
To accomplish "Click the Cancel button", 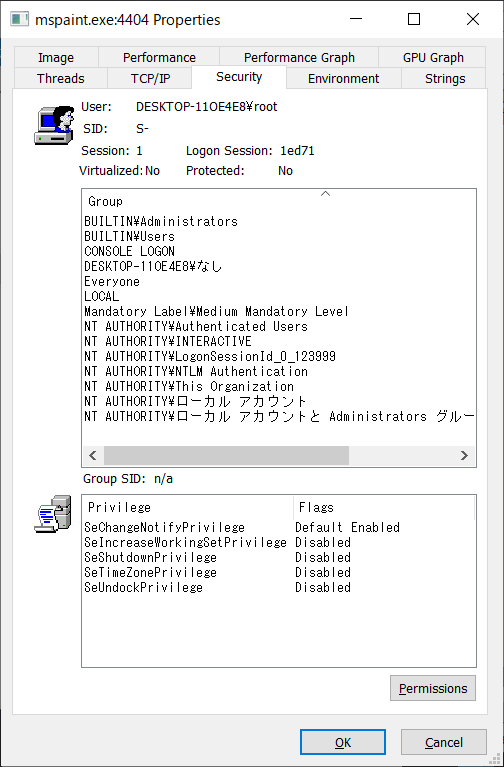I will click(x=444, y=743).
